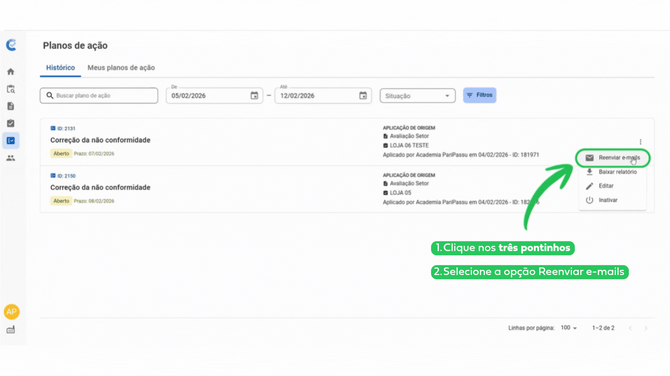Select Reenviar e-mails in the menu
The image size is (670, 376).
(x=612, y=158)
